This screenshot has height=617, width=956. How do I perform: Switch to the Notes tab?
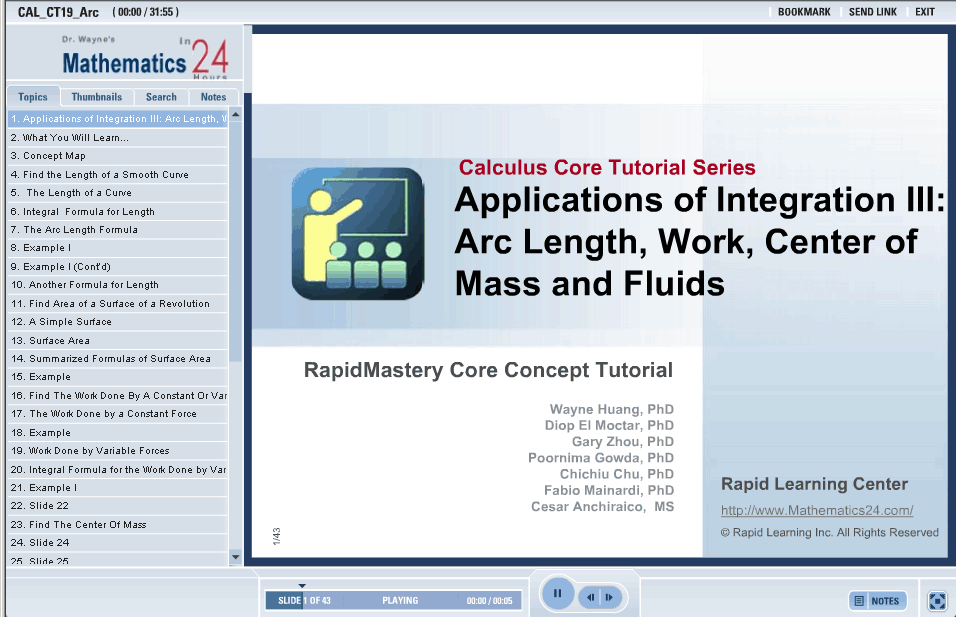[213, 96]
